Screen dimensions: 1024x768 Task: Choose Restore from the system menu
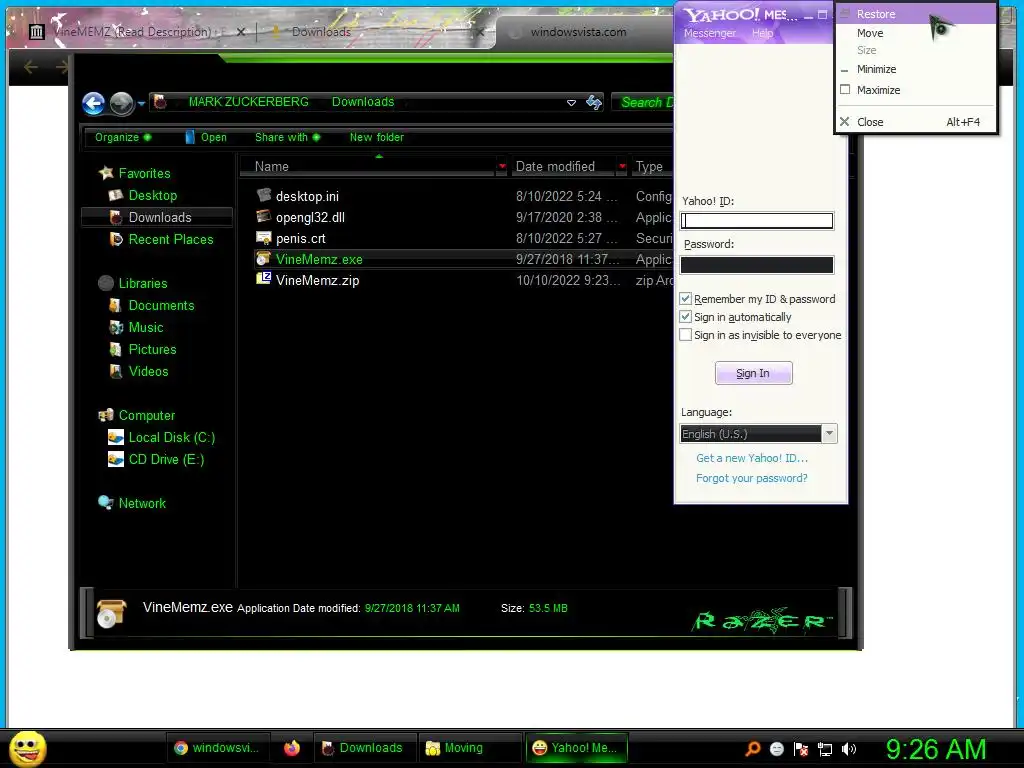coord(916,14)
